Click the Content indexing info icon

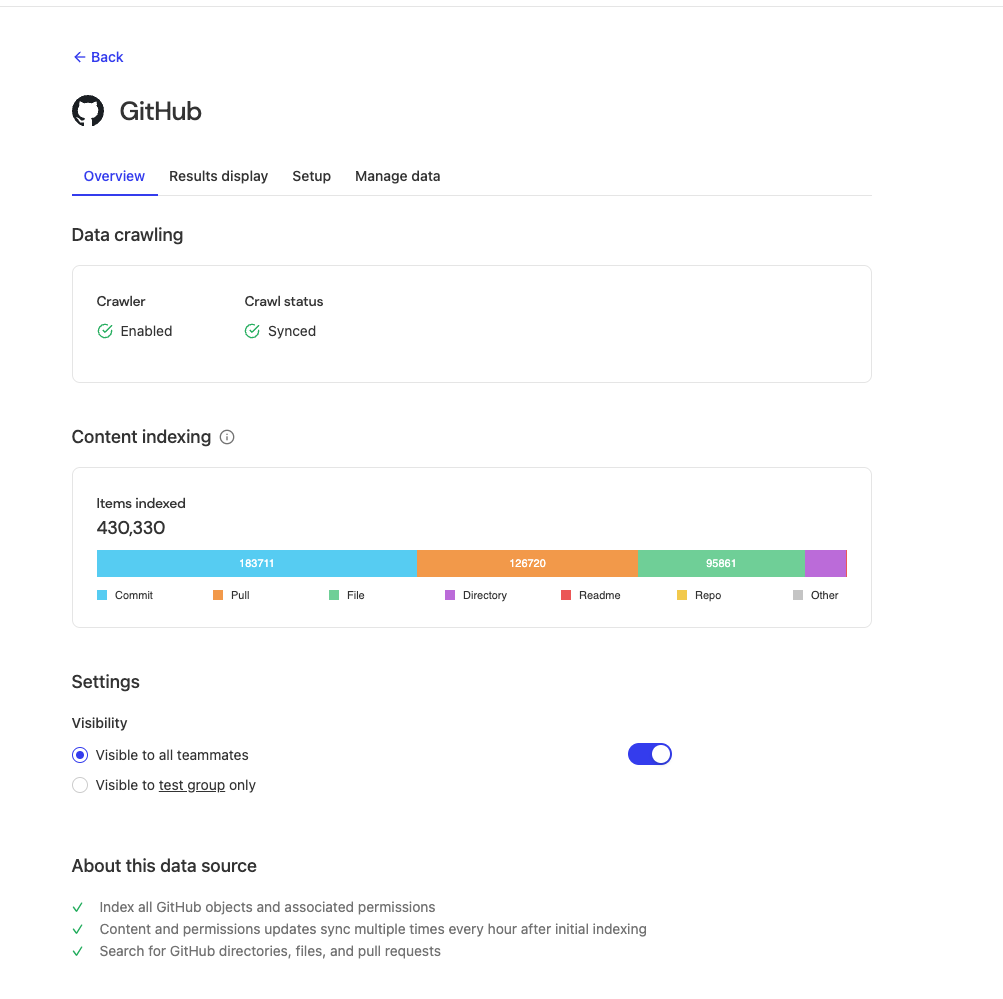227,437
